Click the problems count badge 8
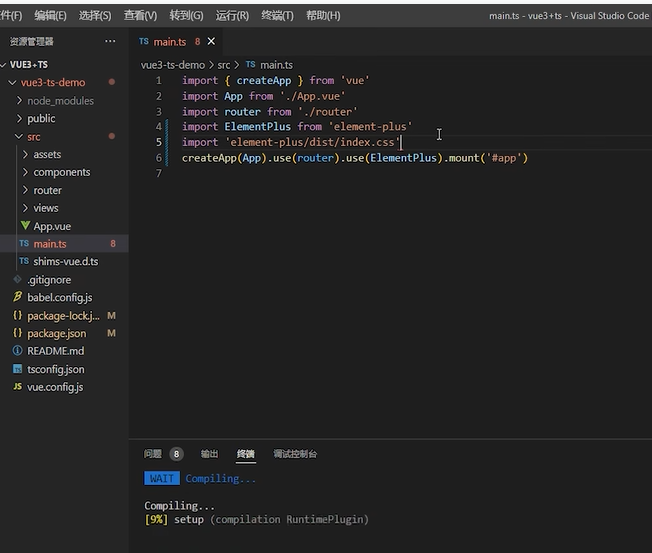652x553 pixels. (x=176, y=454)
